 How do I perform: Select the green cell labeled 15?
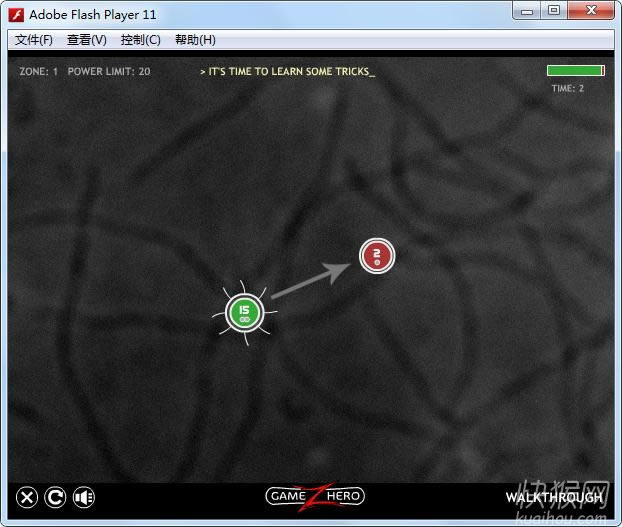coord(244,313)
